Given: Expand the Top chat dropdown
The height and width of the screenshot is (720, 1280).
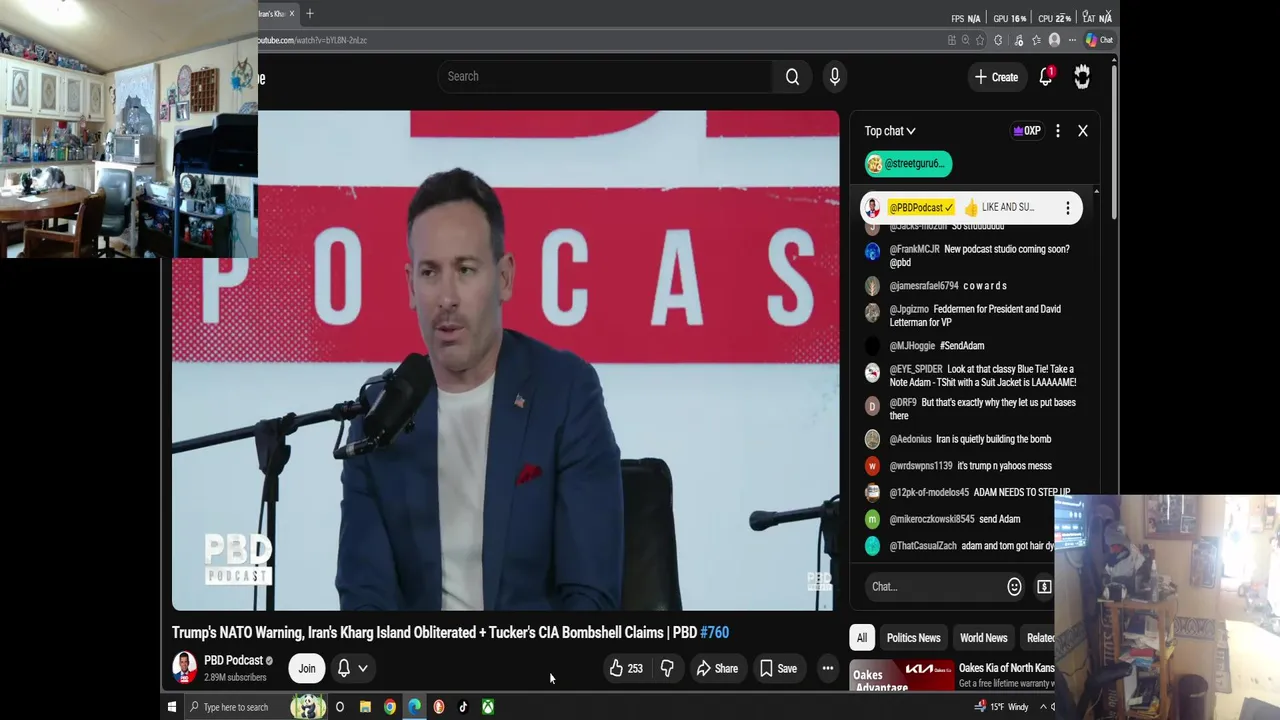Looking at the screenshot, I should pyautogui.click(x=890, y=131).
